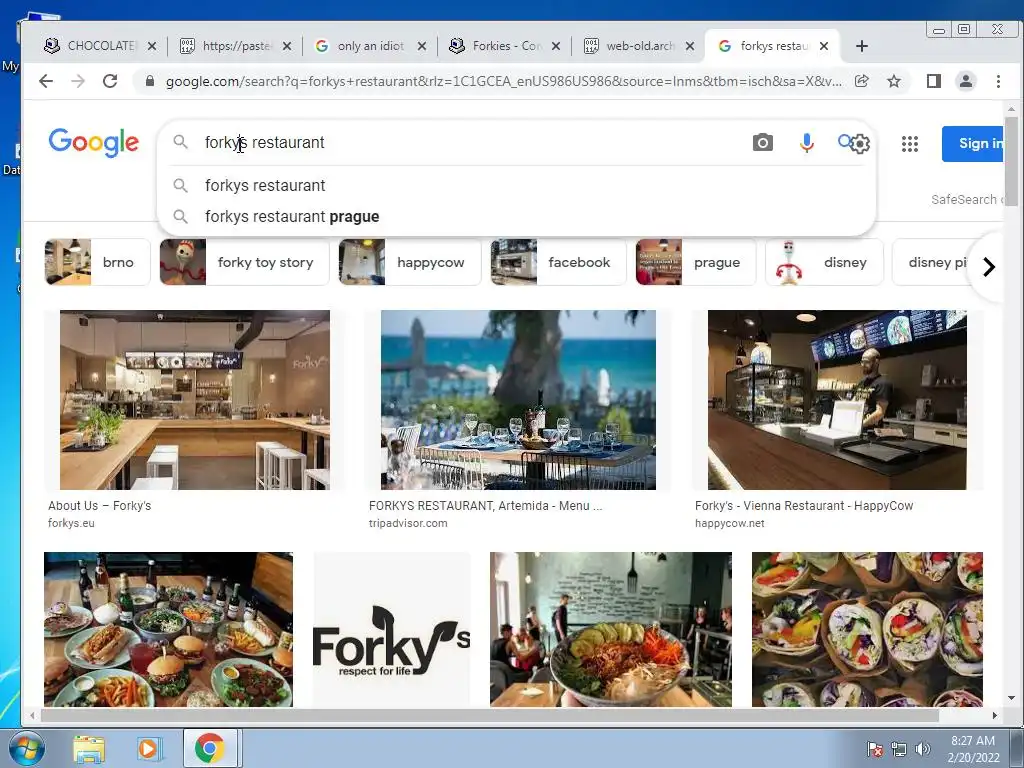Filter by facebook chip
This screenshot has height=768, width=1024.
pos(558,262)
